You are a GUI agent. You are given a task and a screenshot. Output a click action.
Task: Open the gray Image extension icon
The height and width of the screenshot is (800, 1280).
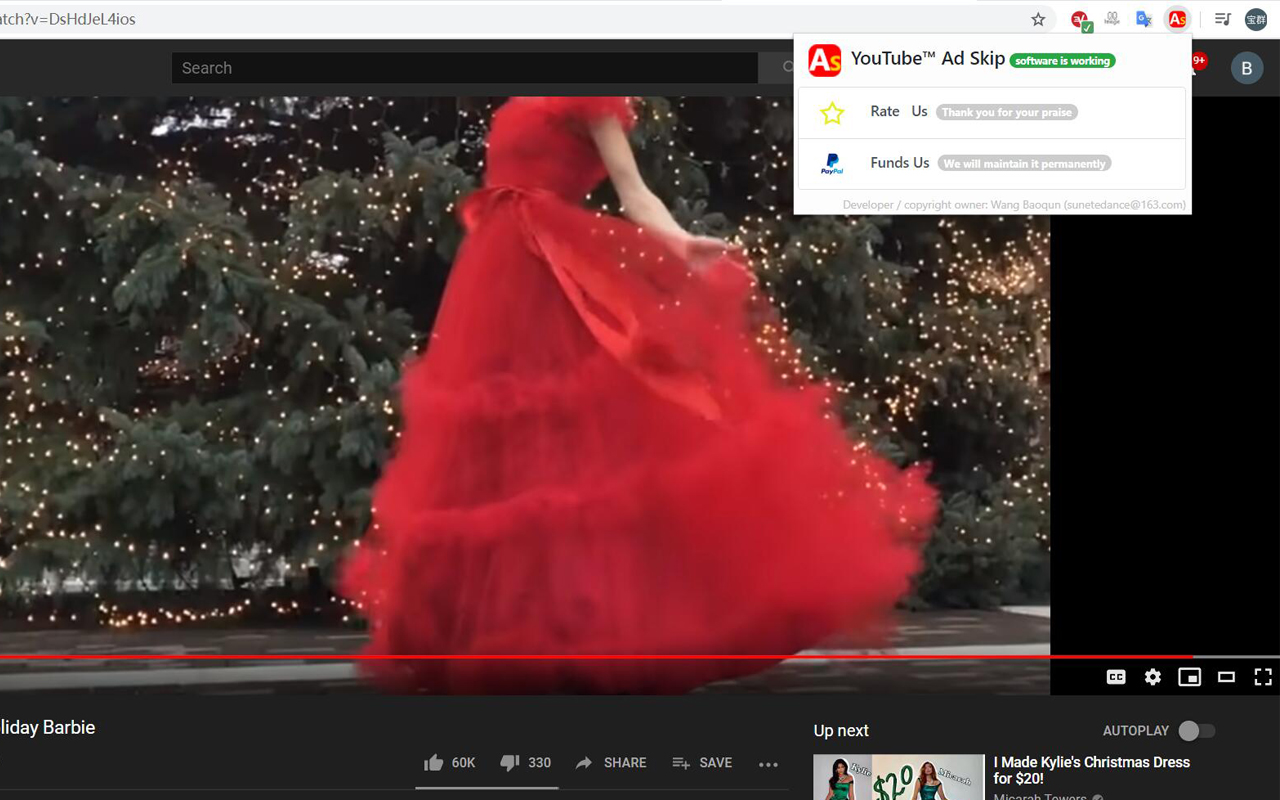click(x=1112, y=19)
